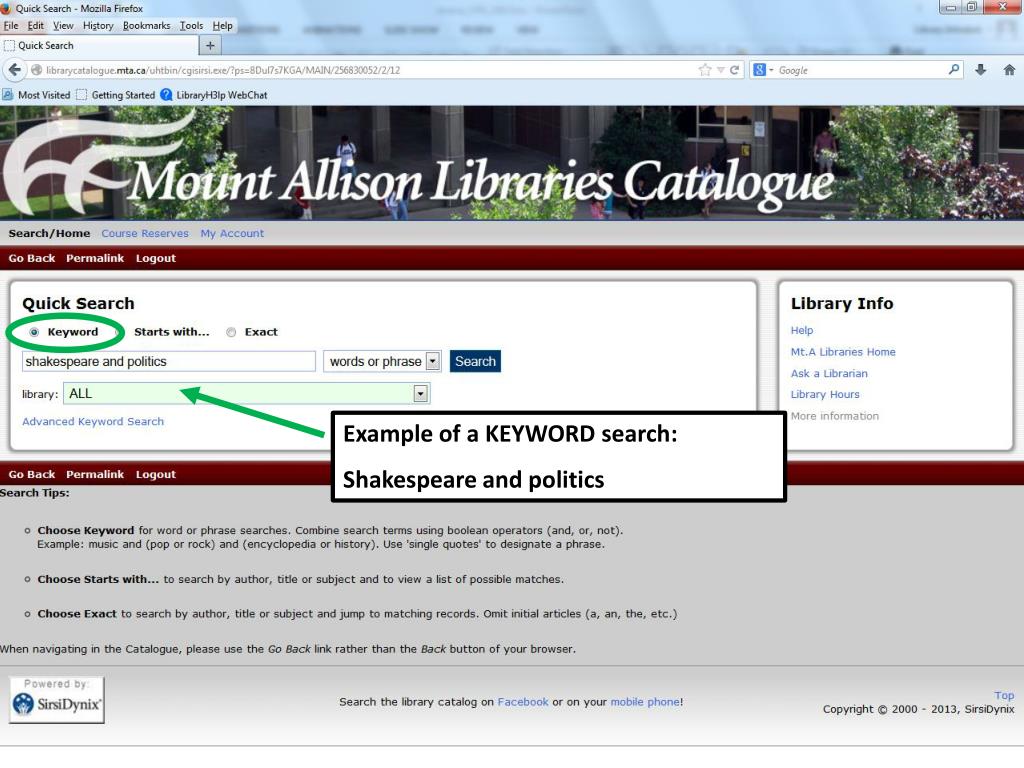Open the downloads arrow icon
1024x768 pixels.
click(x=980, y=70)
